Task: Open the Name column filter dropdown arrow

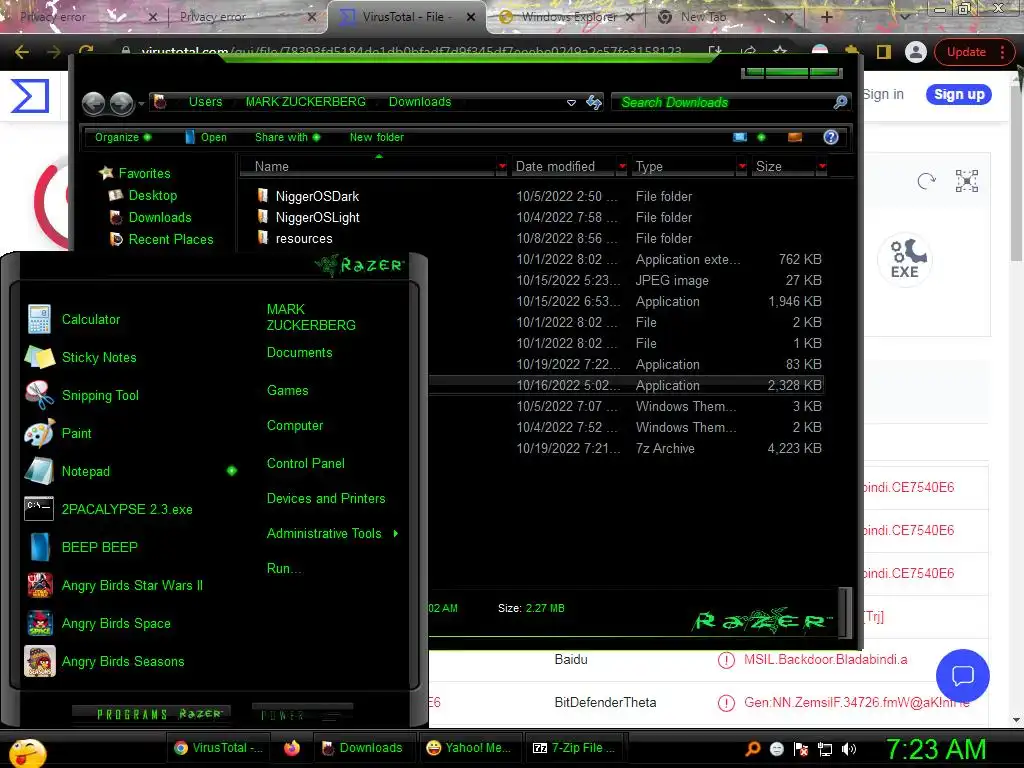Action: (x=502, y=167)
